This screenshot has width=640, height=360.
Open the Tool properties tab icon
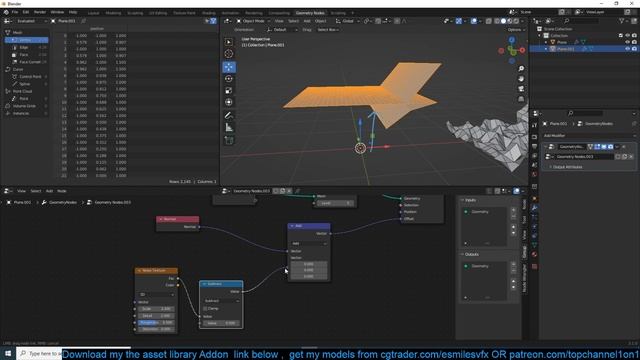(x=534, y=125)
